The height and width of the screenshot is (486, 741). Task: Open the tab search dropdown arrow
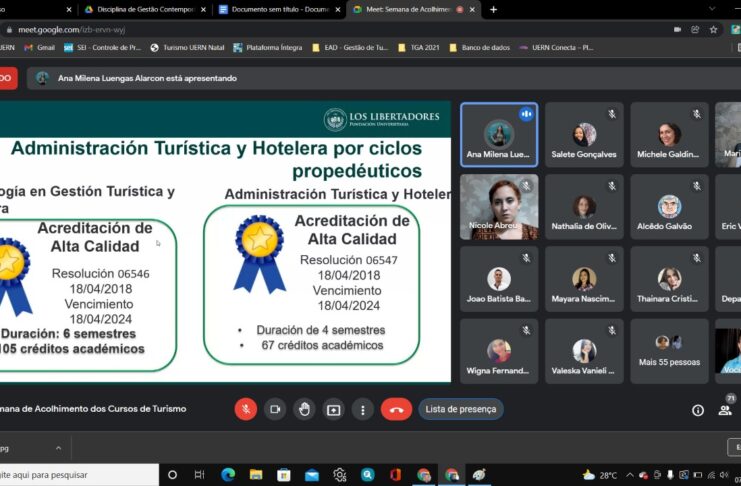tap(712, 9)
